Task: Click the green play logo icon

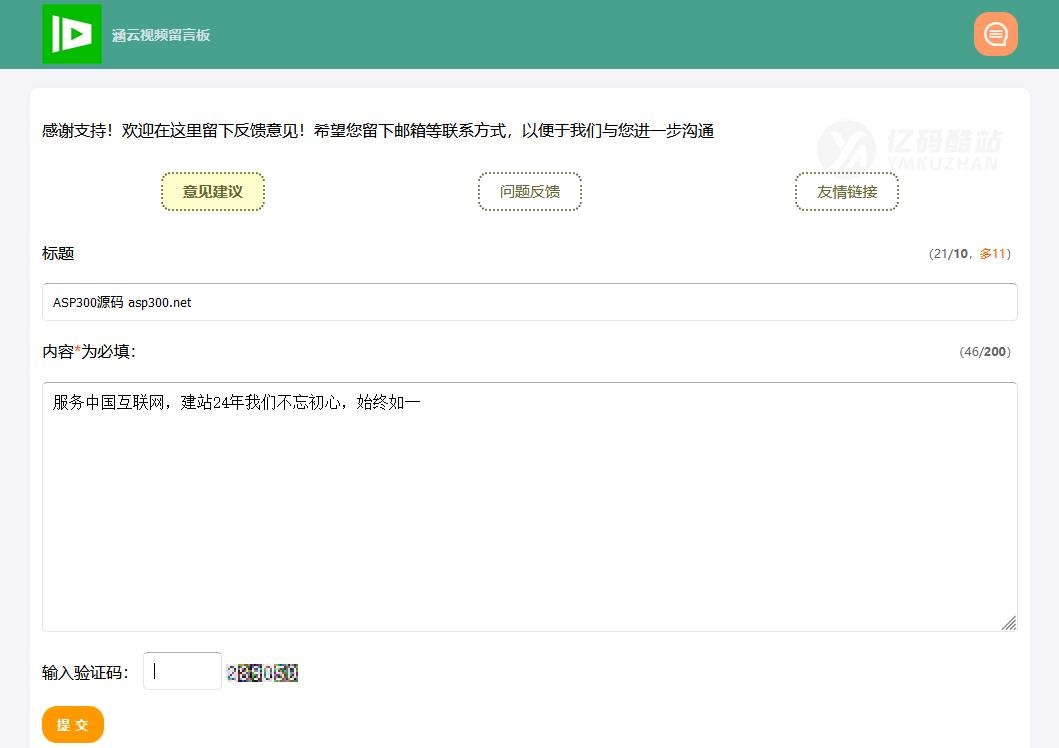Action: pos(72,34)
